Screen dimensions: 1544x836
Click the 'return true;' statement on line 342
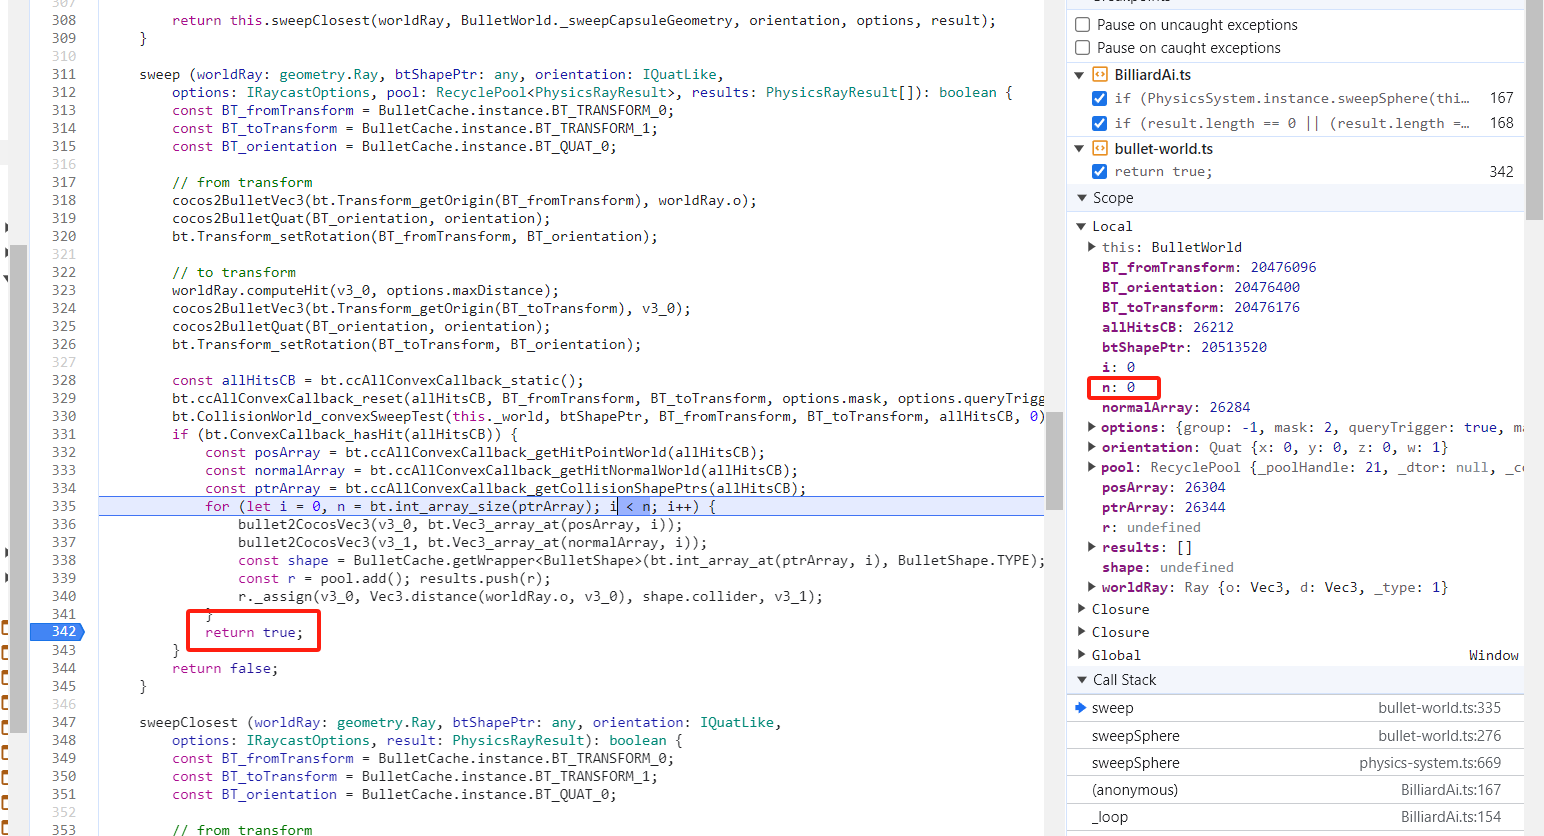point(254,632)
